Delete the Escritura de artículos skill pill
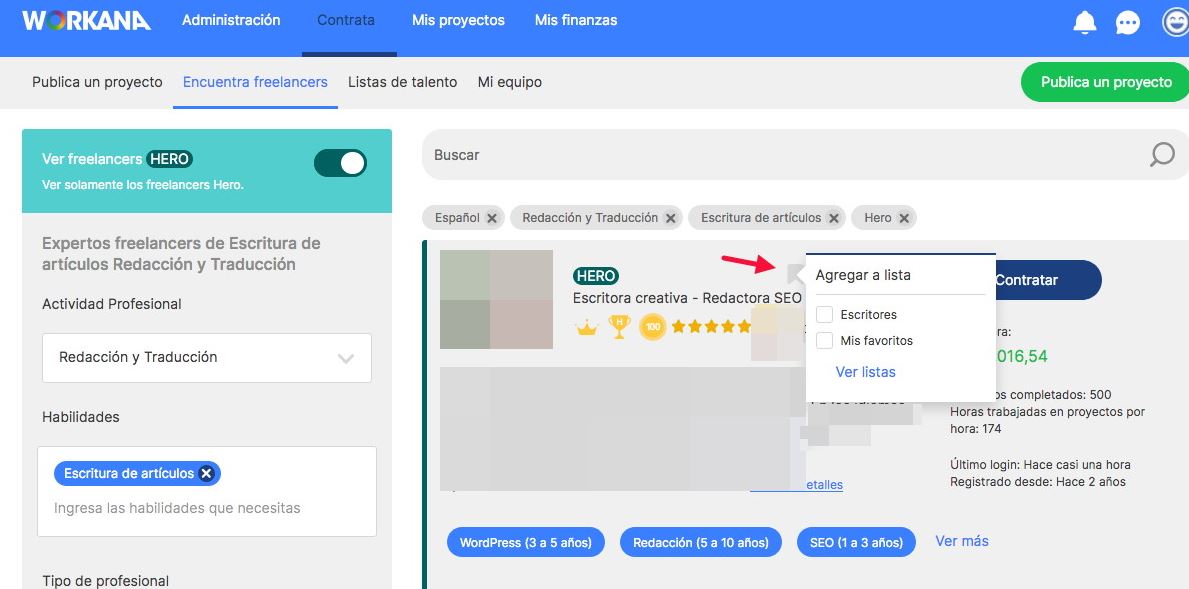The width and height of the screenshot is (1189, 589). coord(206,474)
